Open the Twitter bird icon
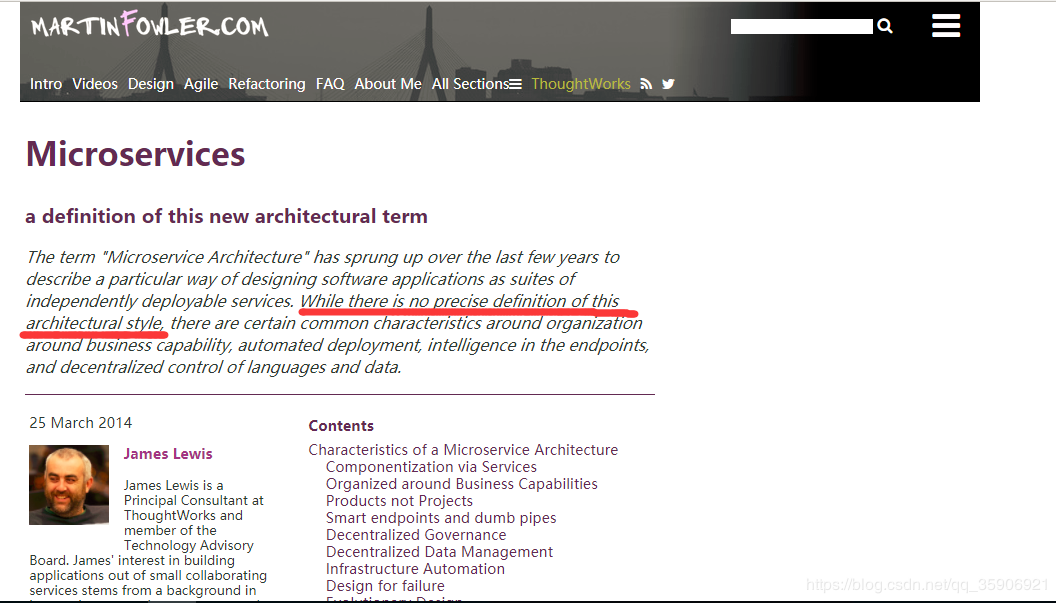 point(668,84)
